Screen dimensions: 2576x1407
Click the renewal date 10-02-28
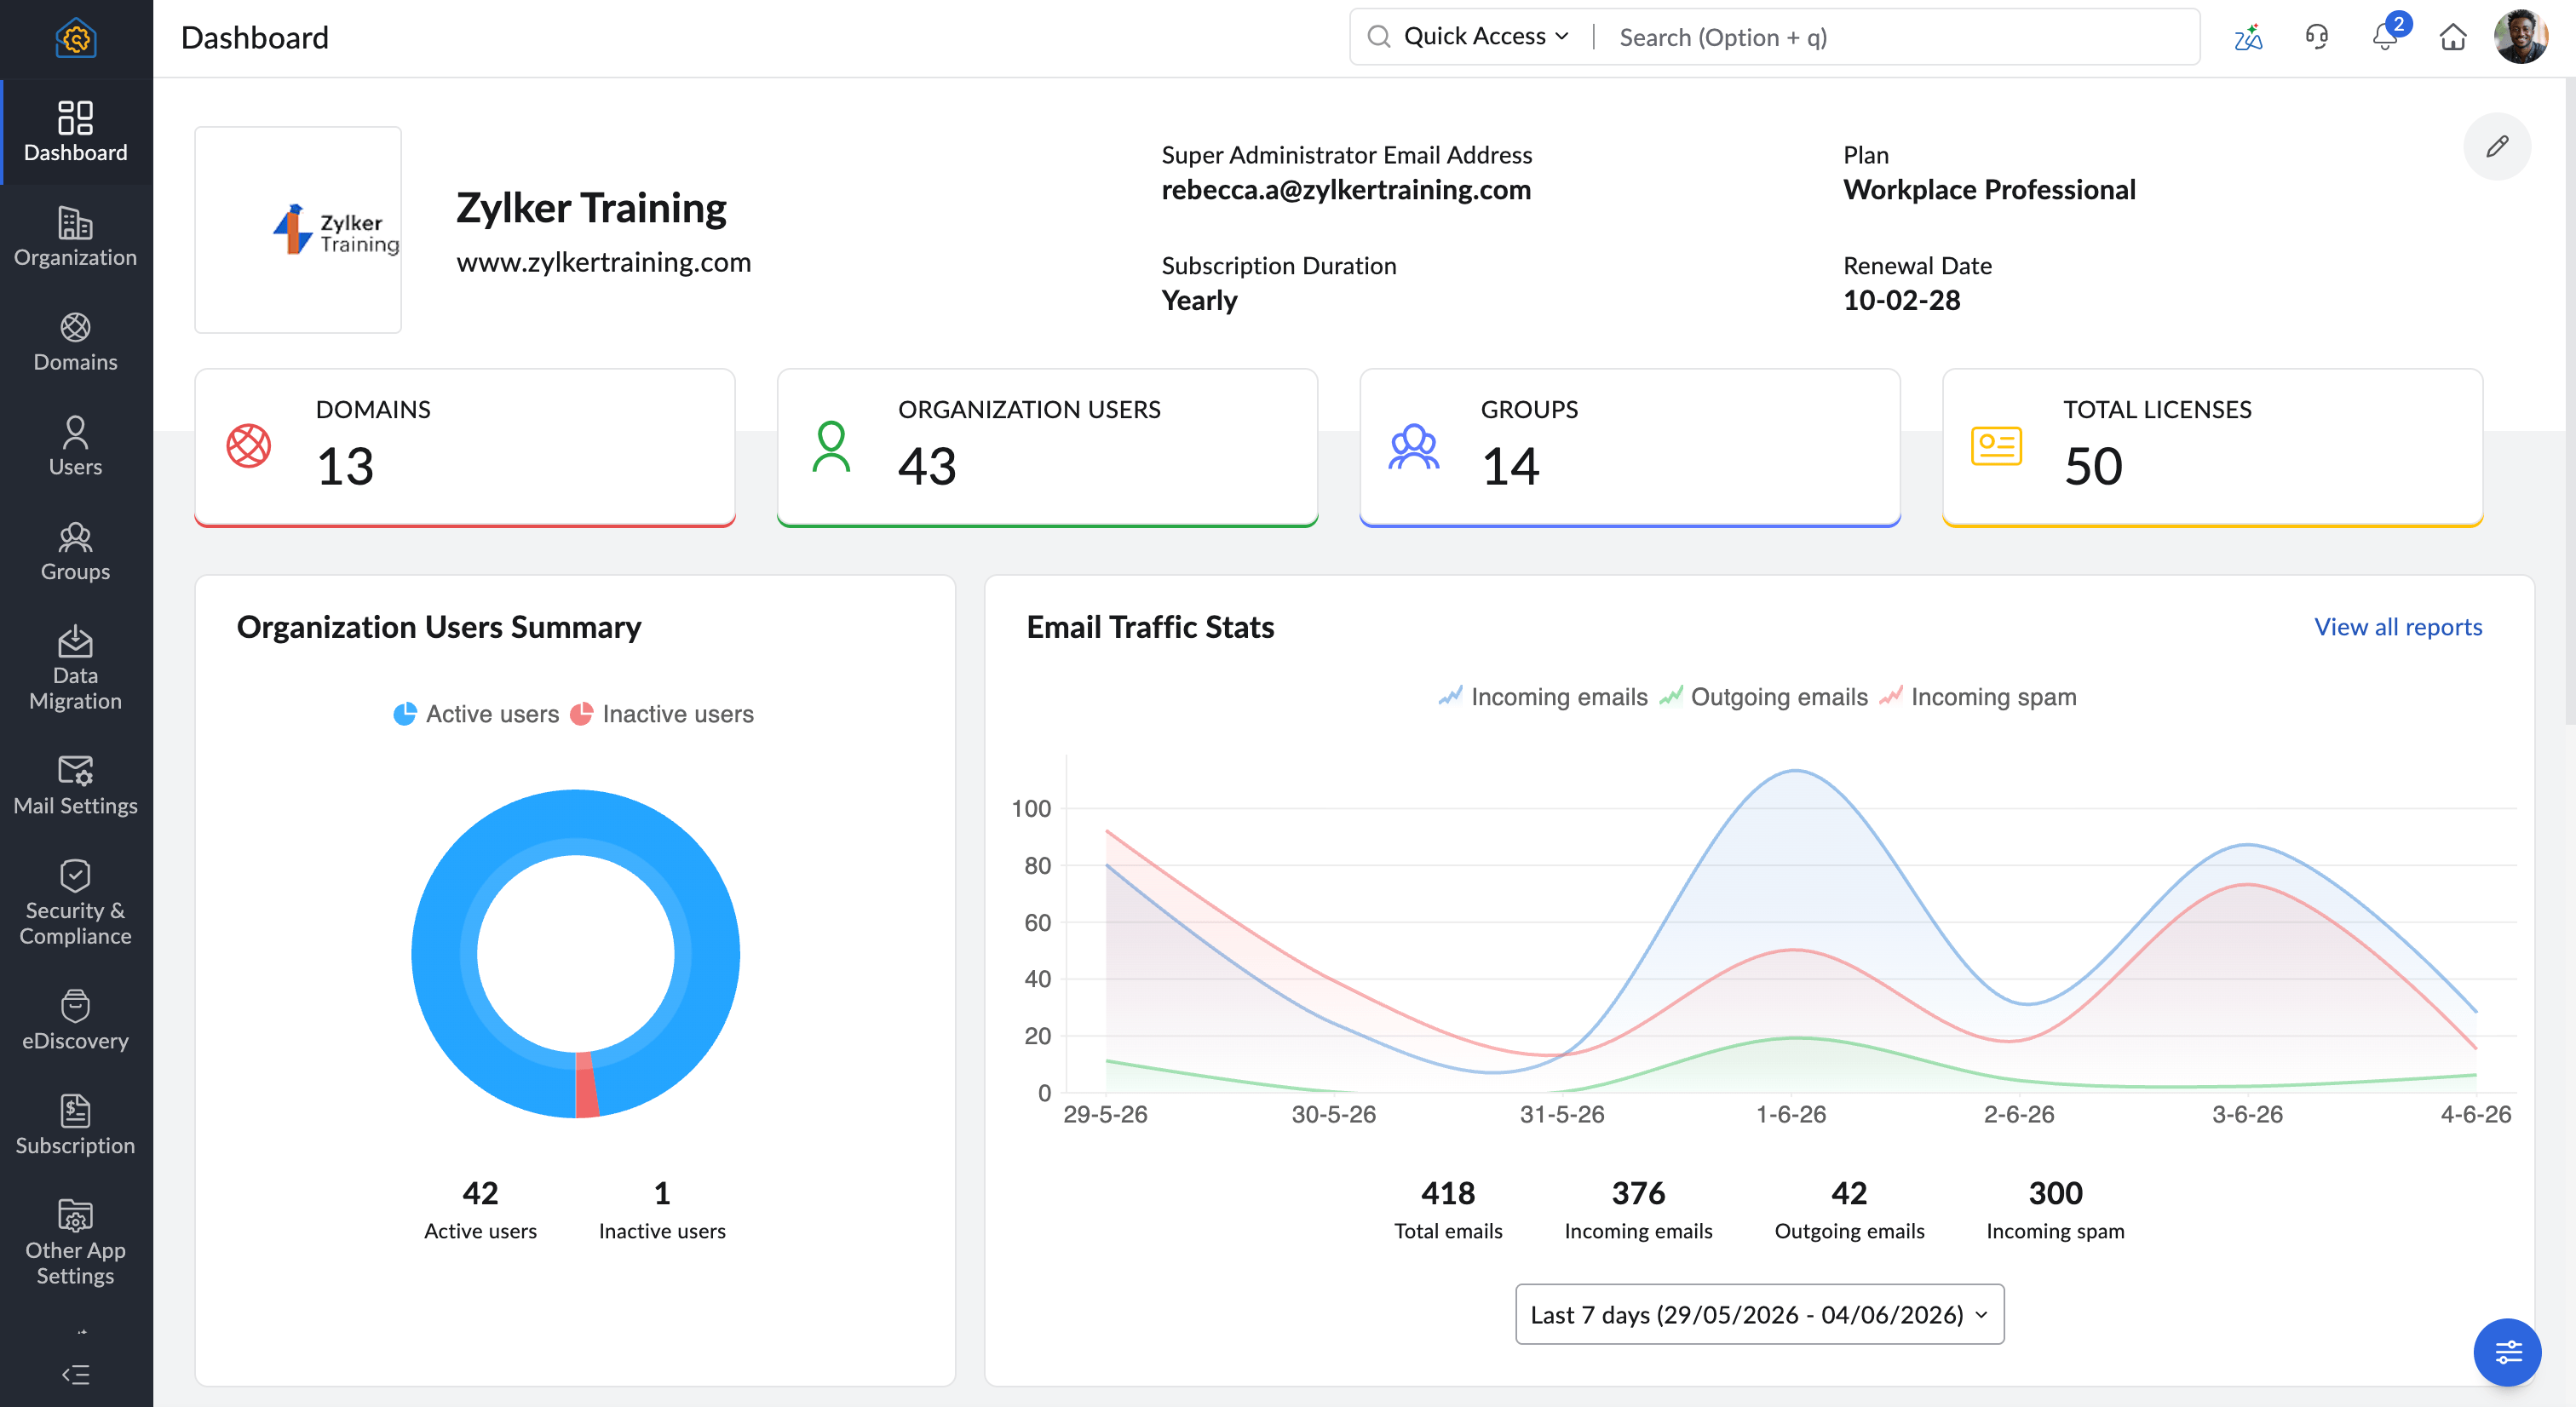(x=1902, y=300)
